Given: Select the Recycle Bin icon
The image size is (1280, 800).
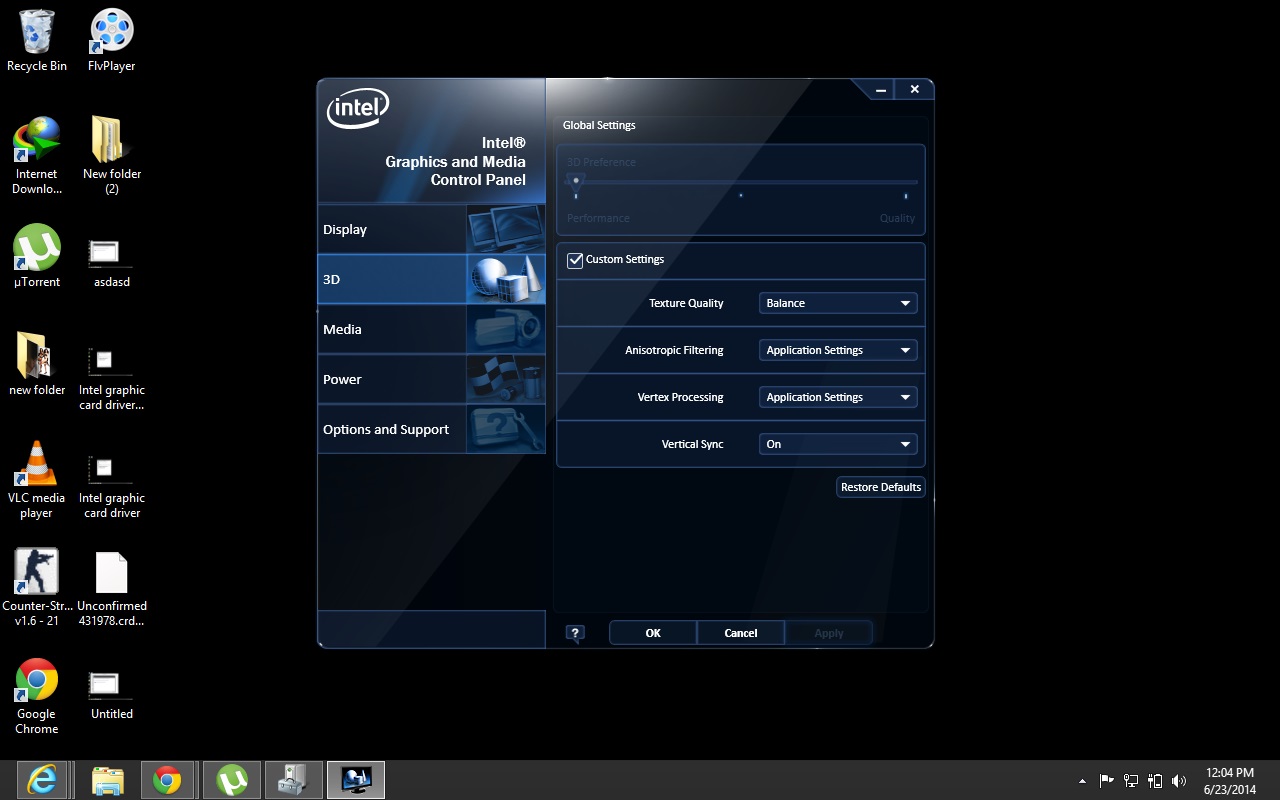Looking at the screenshot, I should point(37,32).
